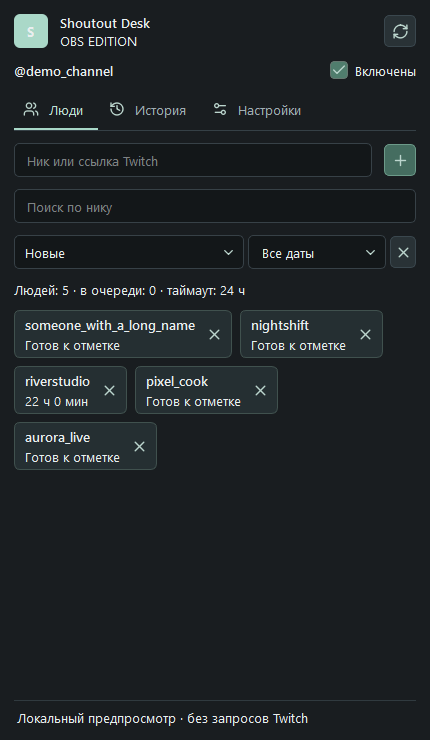The image size is (430, 740).
Task: Open the Настройки tab
Action: [257, 110]
